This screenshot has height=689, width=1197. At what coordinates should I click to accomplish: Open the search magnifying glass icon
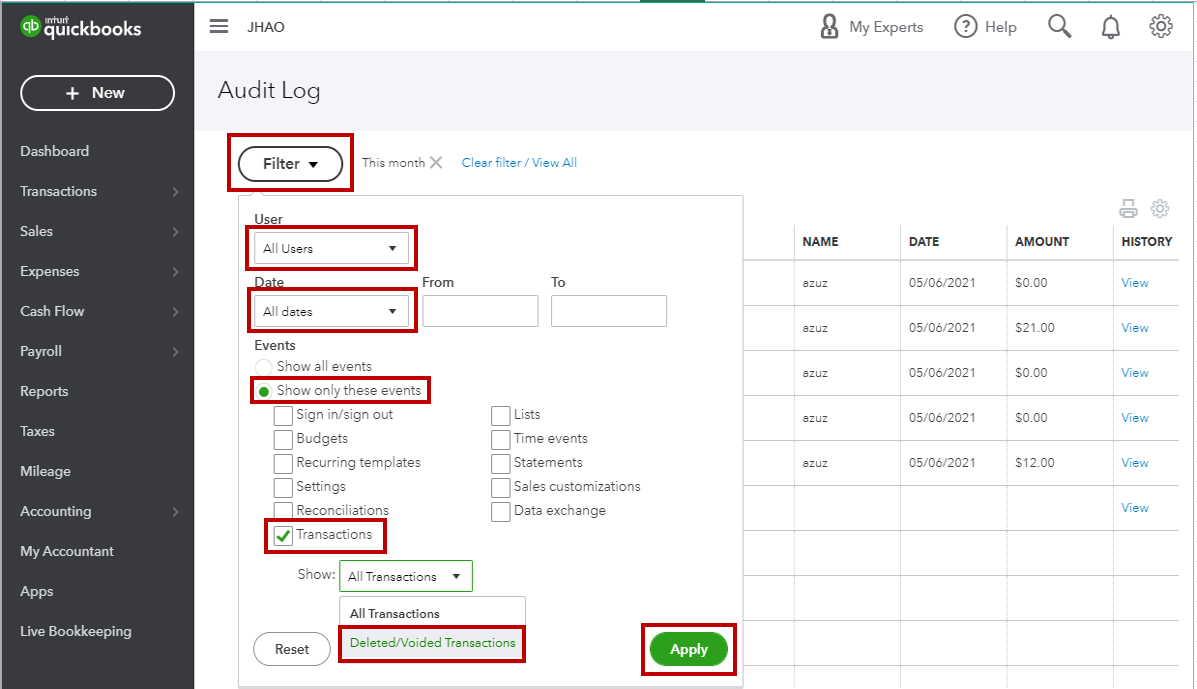point(1059,27)
